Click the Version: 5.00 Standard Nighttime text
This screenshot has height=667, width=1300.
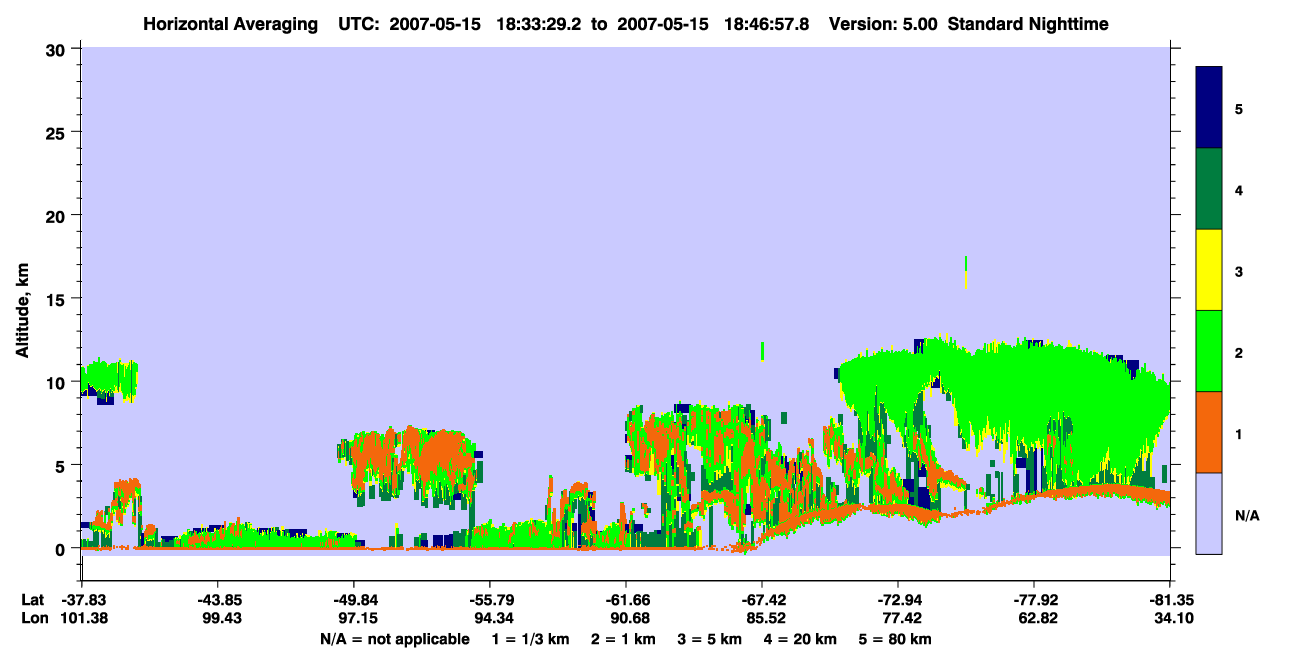click(x=969, y=23)
